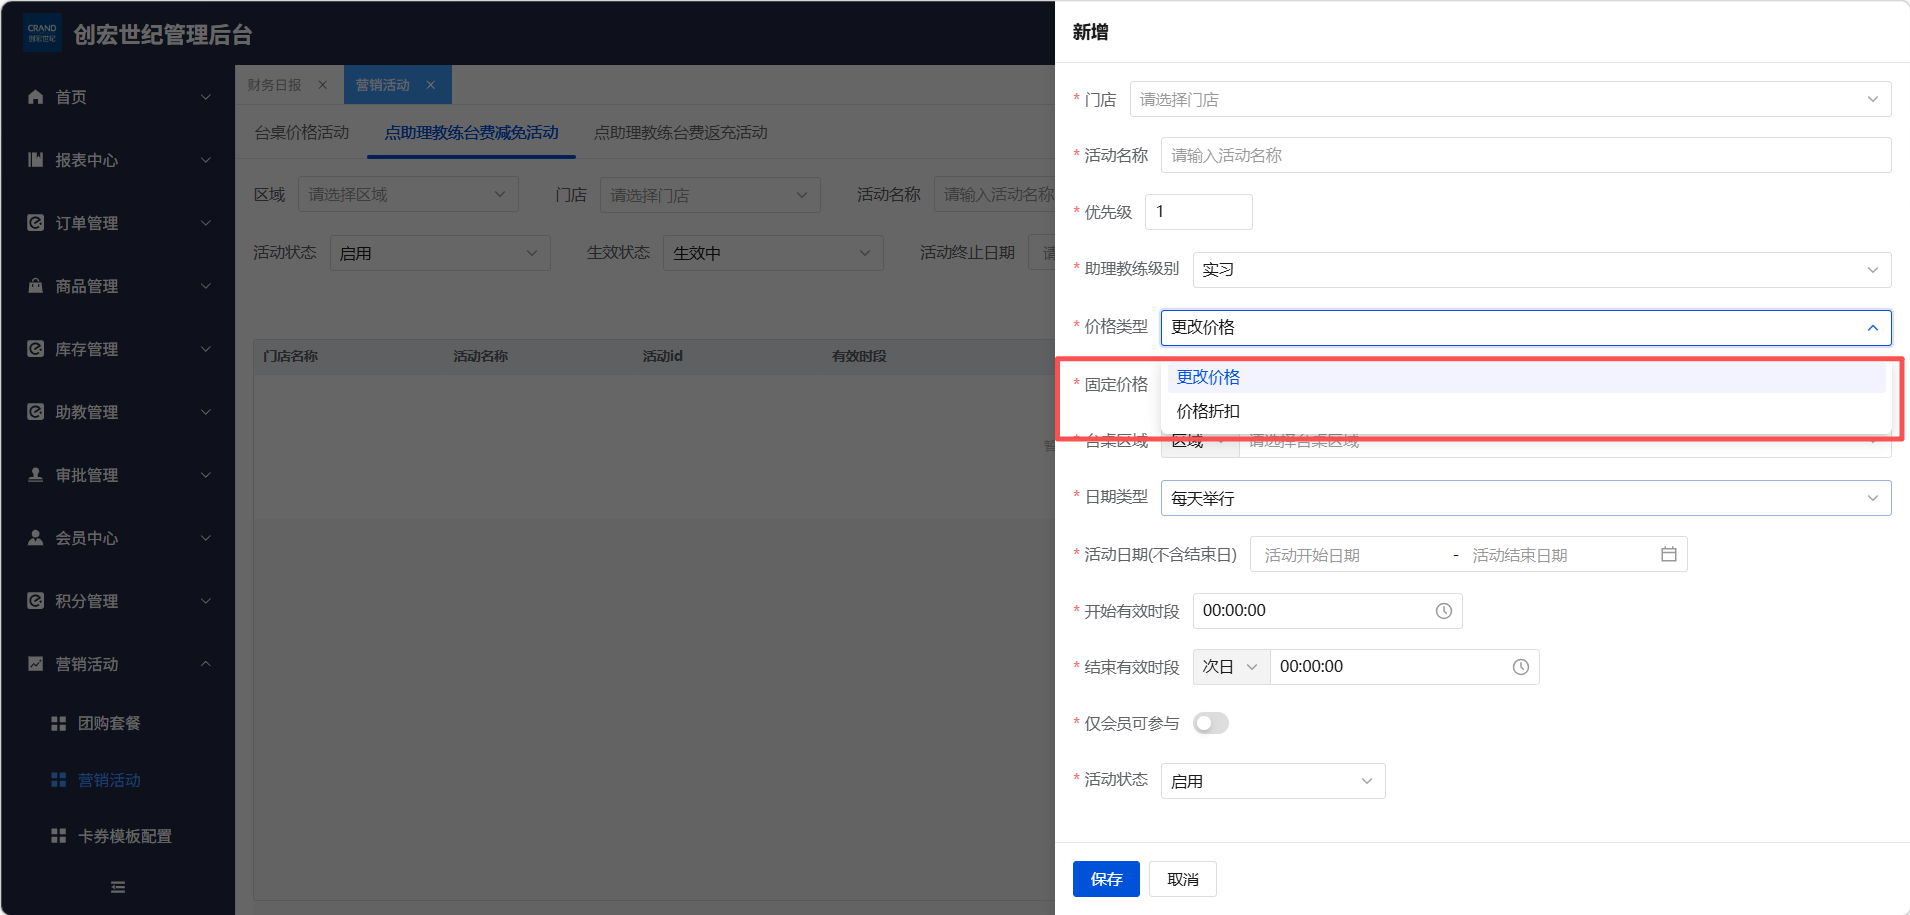Select 价格折扣 option from list
This screenshot has width=1910, height=915.
[1208, 411]
